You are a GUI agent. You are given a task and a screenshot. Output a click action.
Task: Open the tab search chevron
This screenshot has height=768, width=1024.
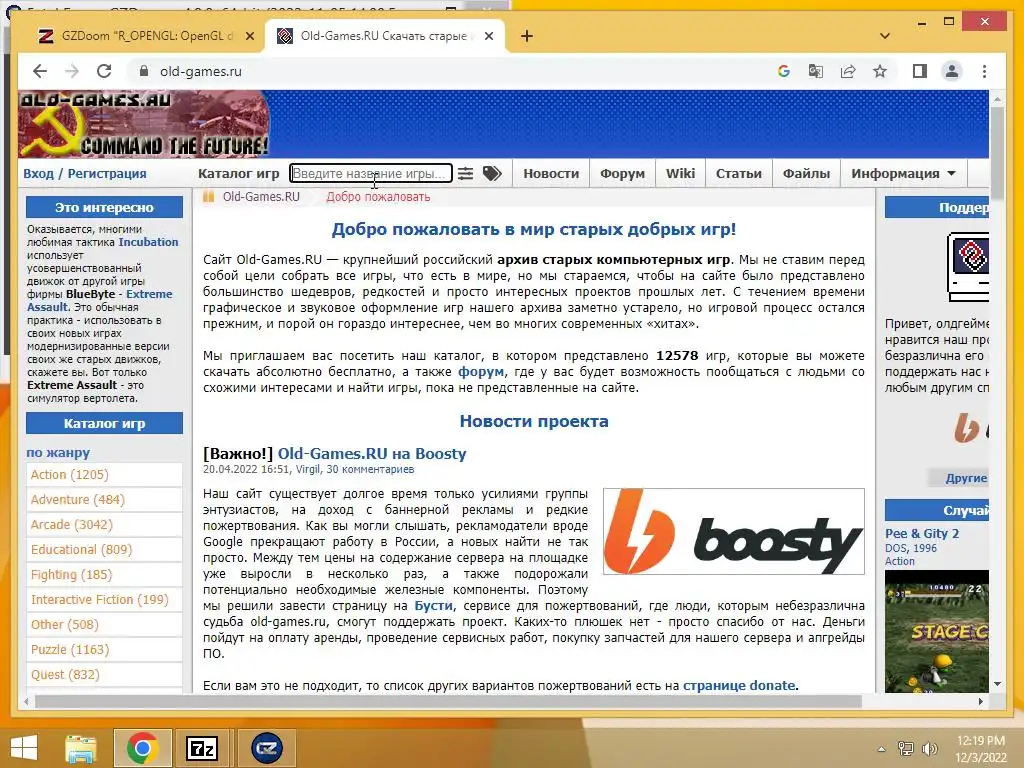pos(885,36)
